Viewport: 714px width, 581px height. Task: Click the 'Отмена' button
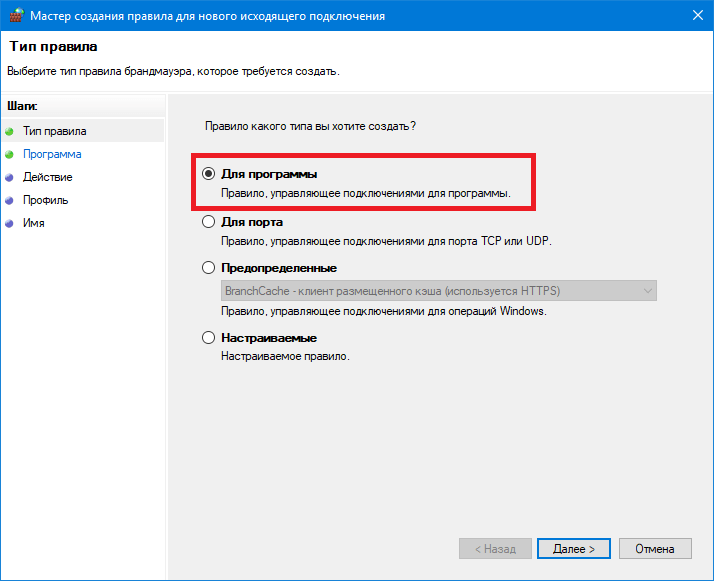pos(655,549)
